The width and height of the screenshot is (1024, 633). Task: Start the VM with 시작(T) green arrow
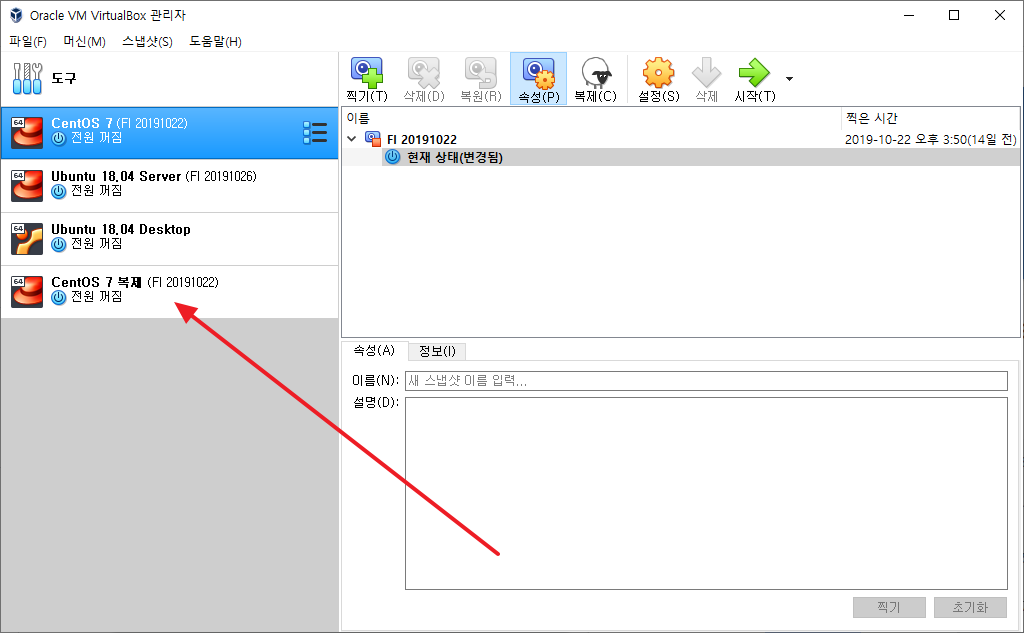coord(754,73)
